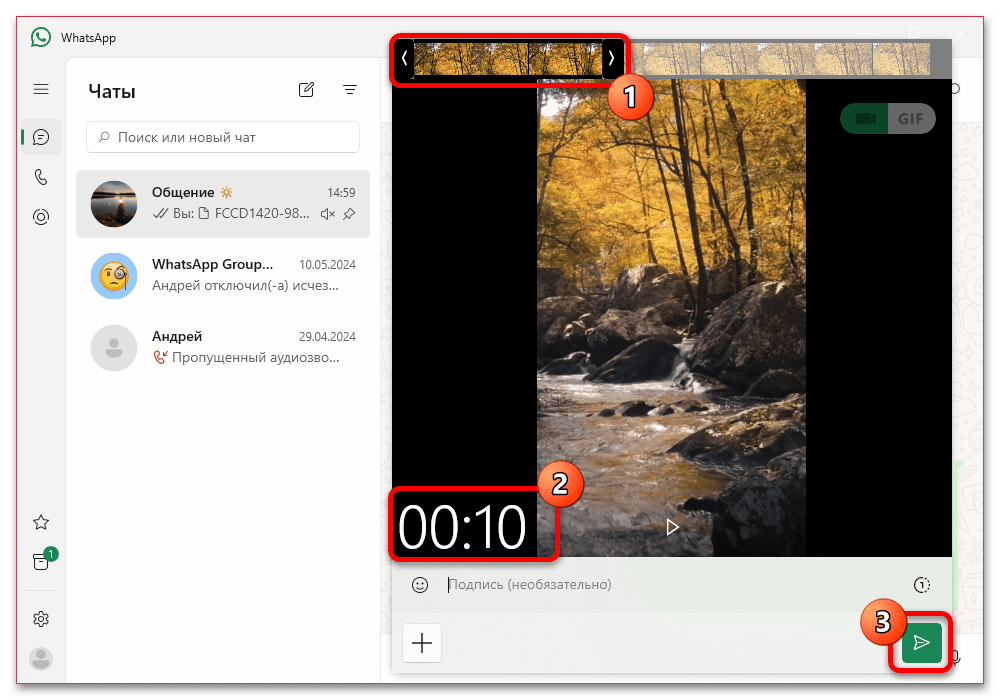Click the 29.04.2024 date on Андрей

click(x=327, y=337)
